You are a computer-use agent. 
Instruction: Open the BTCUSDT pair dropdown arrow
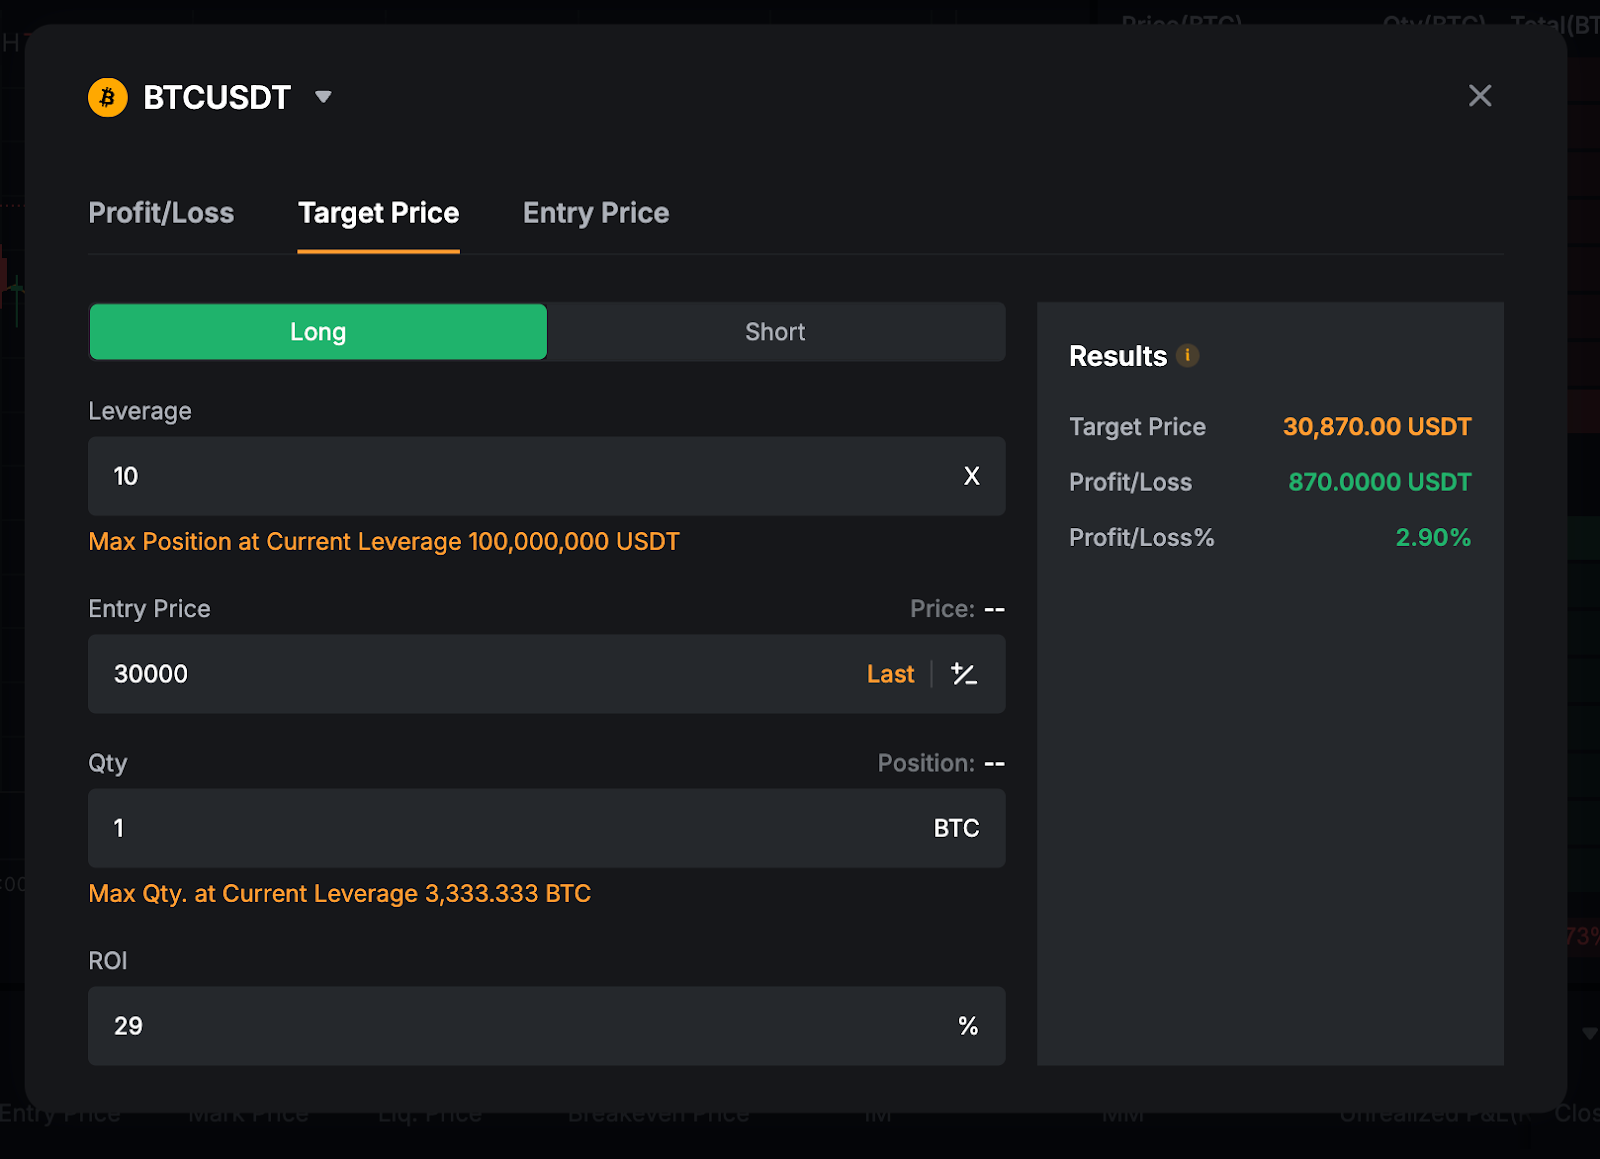(323, 97)
